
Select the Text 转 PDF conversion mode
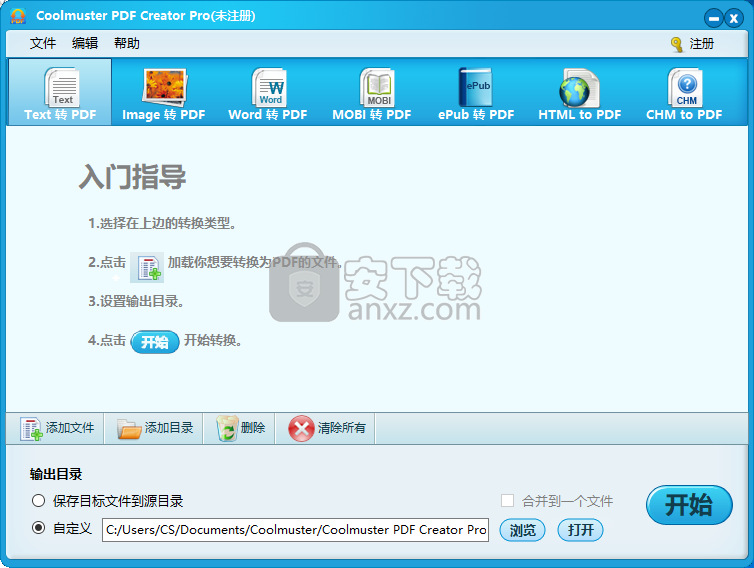tap(60, 92)
